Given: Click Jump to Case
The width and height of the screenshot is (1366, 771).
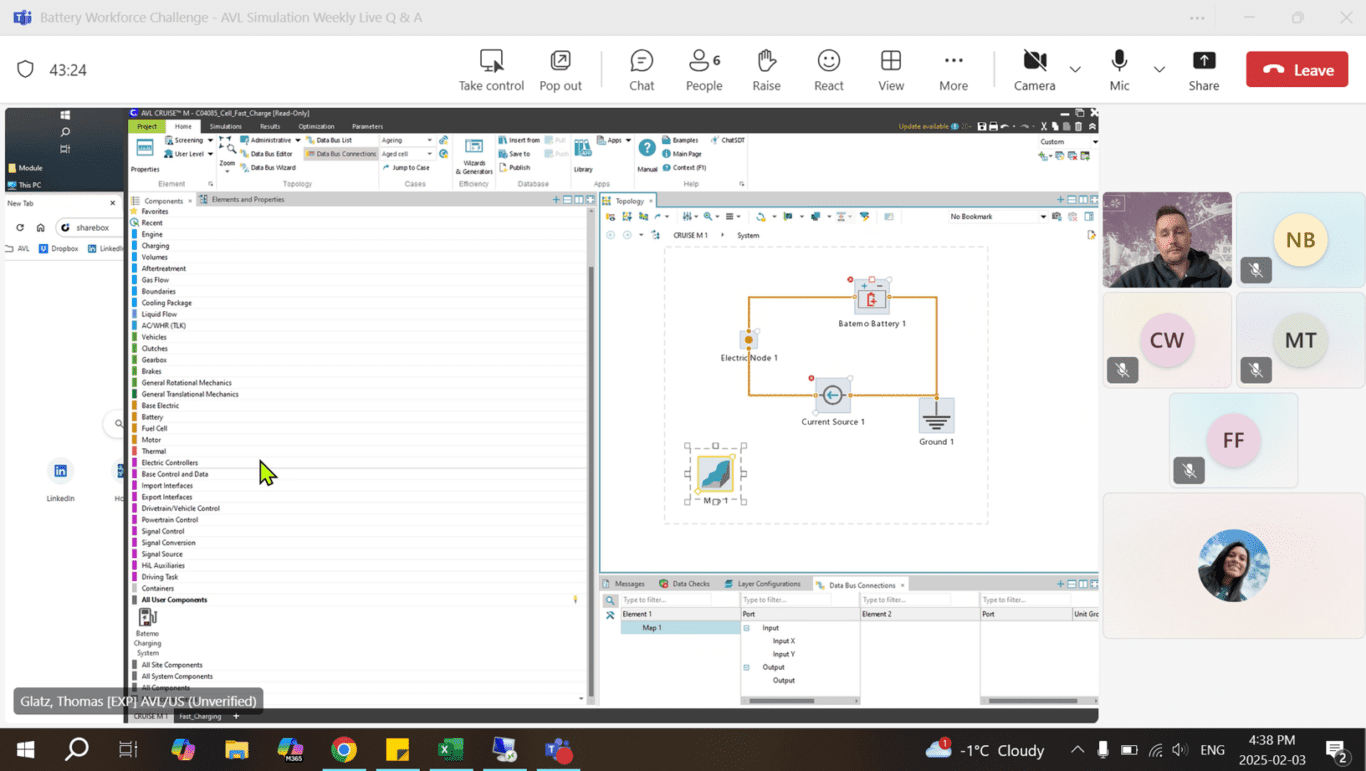Looking at the screenshot, I should 405,168.
